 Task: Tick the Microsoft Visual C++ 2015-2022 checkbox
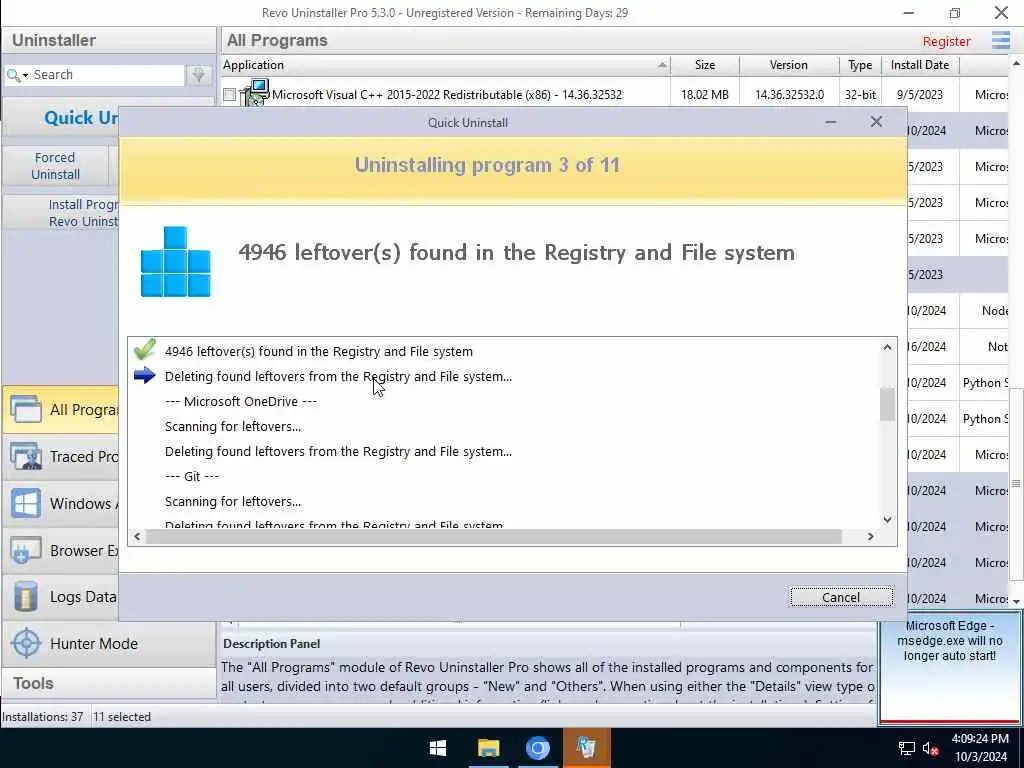[x=229, y=95]
